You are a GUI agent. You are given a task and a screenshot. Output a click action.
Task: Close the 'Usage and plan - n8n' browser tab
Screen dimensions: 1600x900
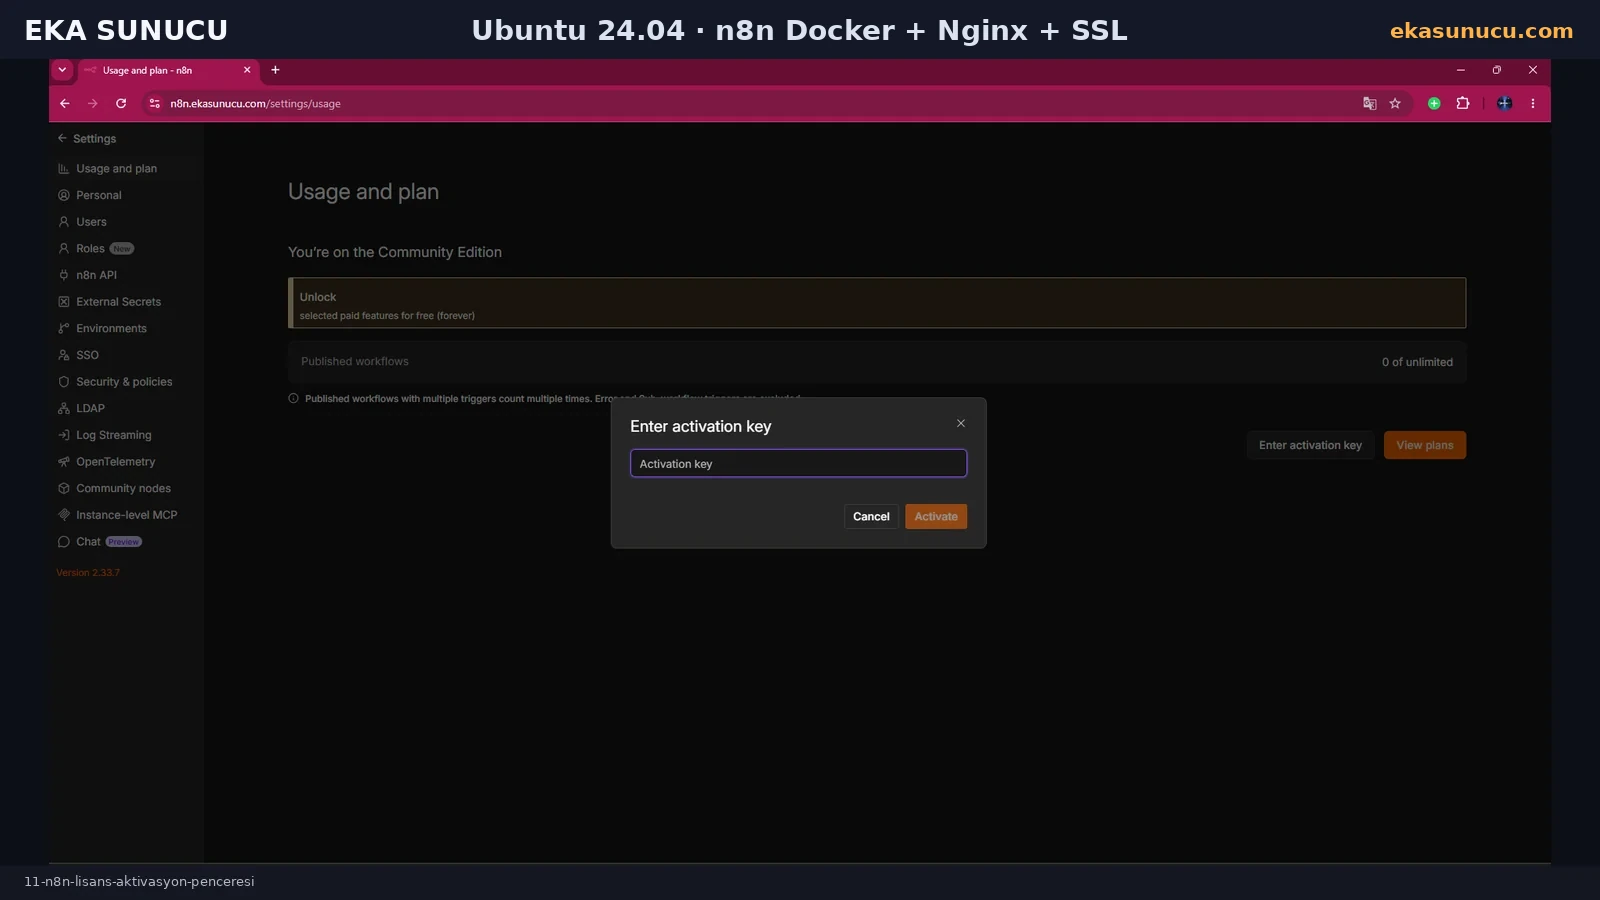[247, 70]
